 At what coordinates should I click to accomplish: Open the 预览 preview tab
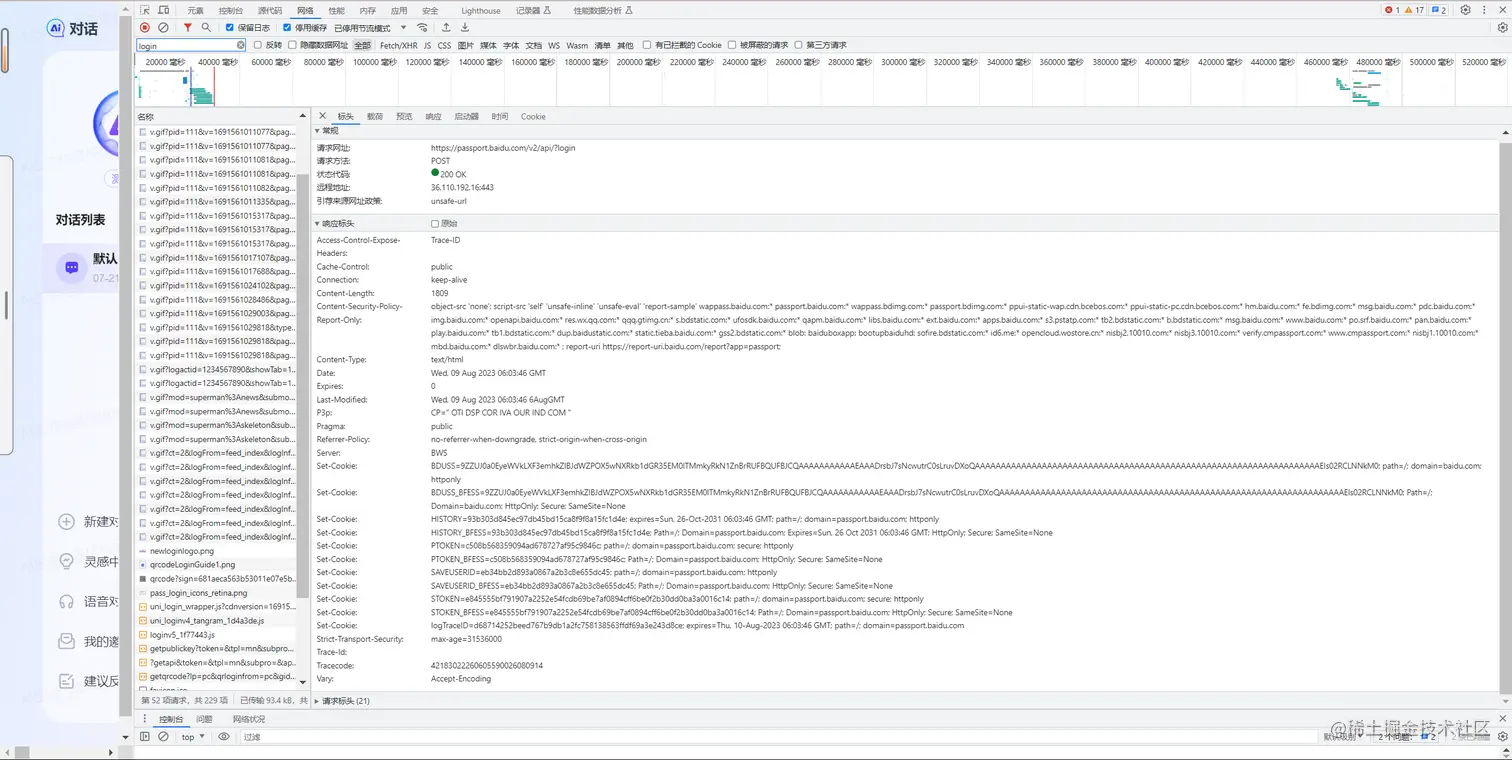(x=404, y=116)
